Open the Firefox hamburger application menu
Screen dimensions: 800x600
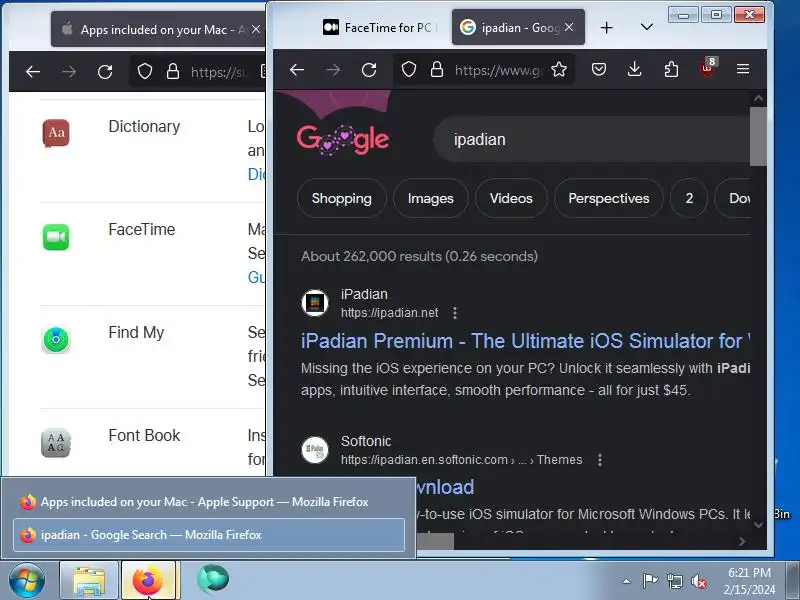click(x=743, y=69)
